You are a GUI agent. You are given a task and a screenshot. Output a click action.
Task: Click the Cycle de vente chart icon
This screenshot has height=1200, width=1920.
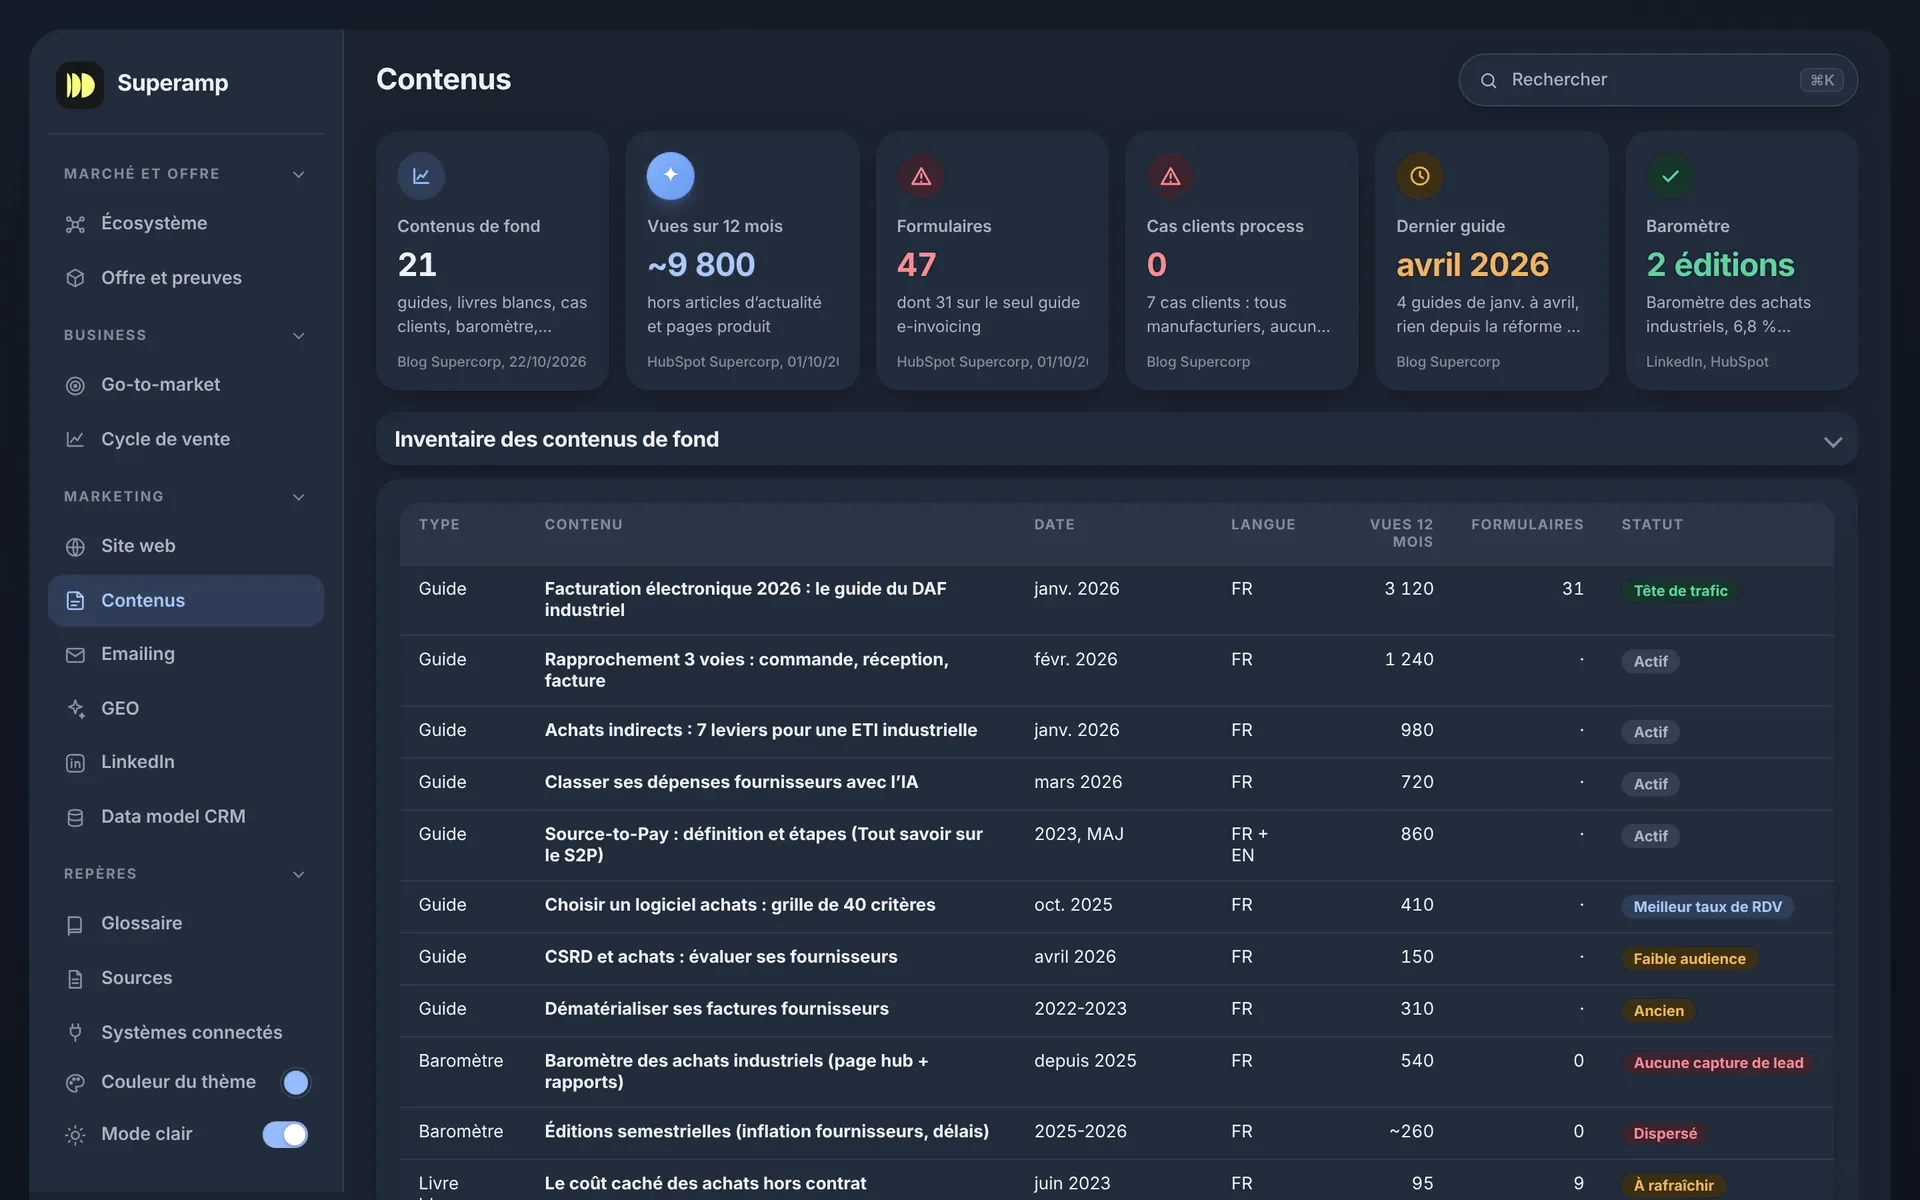[75, 439]
